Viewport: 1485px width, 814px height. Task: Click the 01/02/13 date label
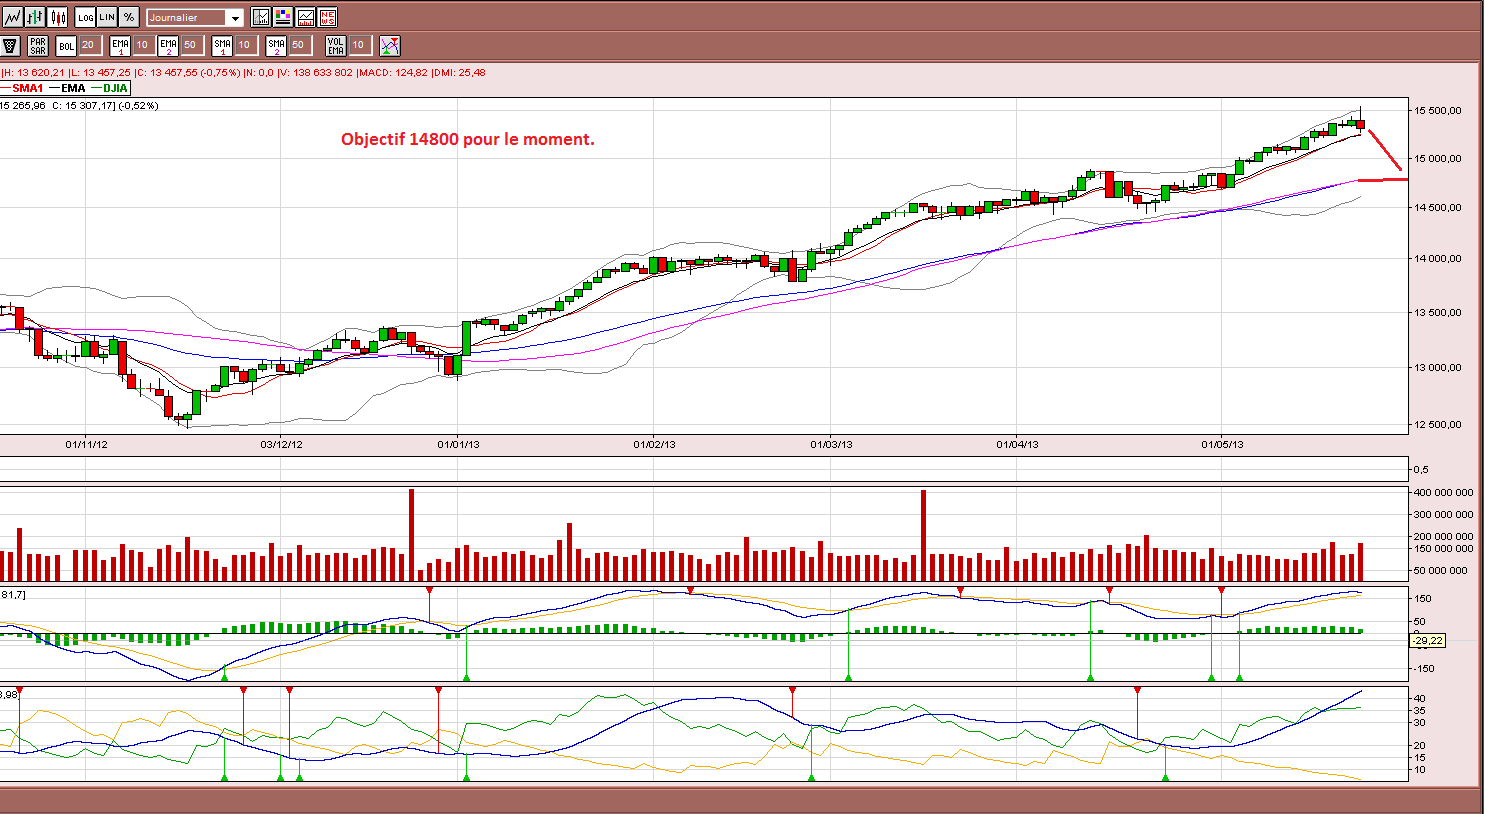click(x=654, y=444)
